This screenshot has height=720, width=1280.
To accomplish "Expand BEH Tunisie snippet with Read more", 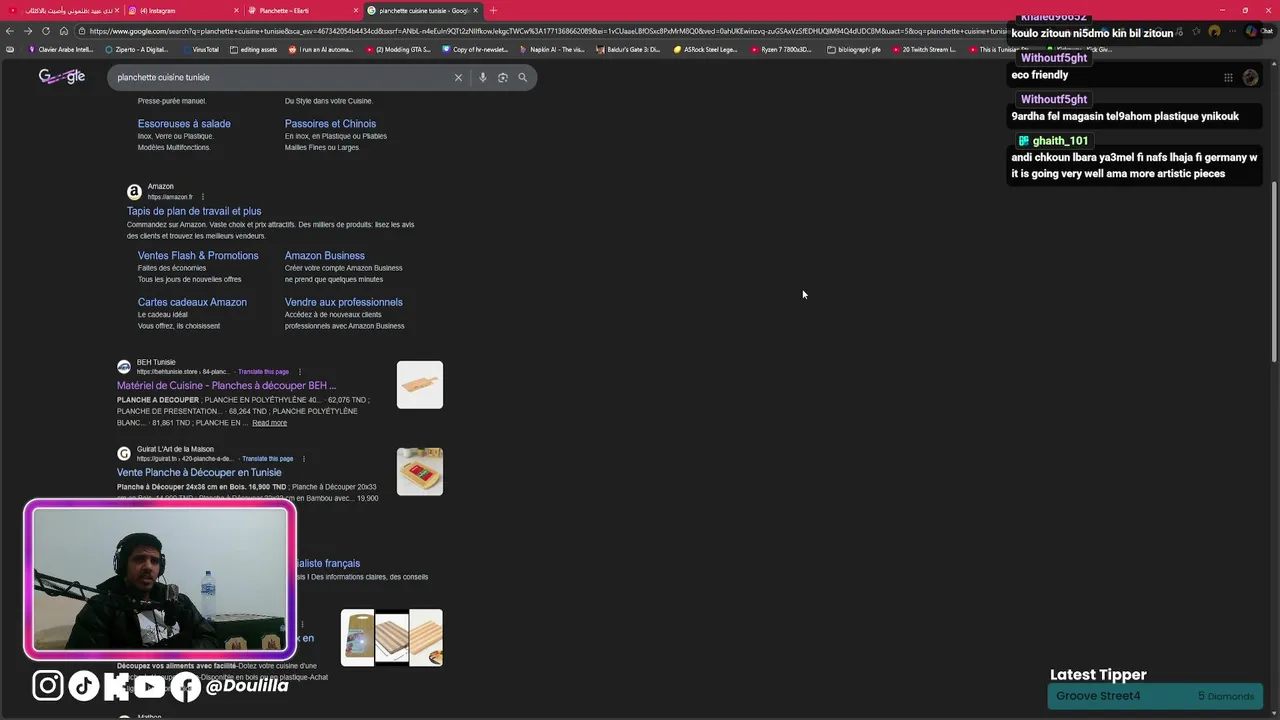I will [269, 423].
